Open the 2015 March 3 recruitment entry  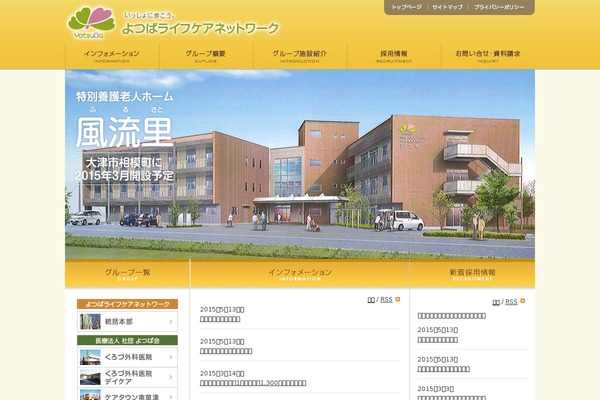pyautogui.click(x=452, y=397)
